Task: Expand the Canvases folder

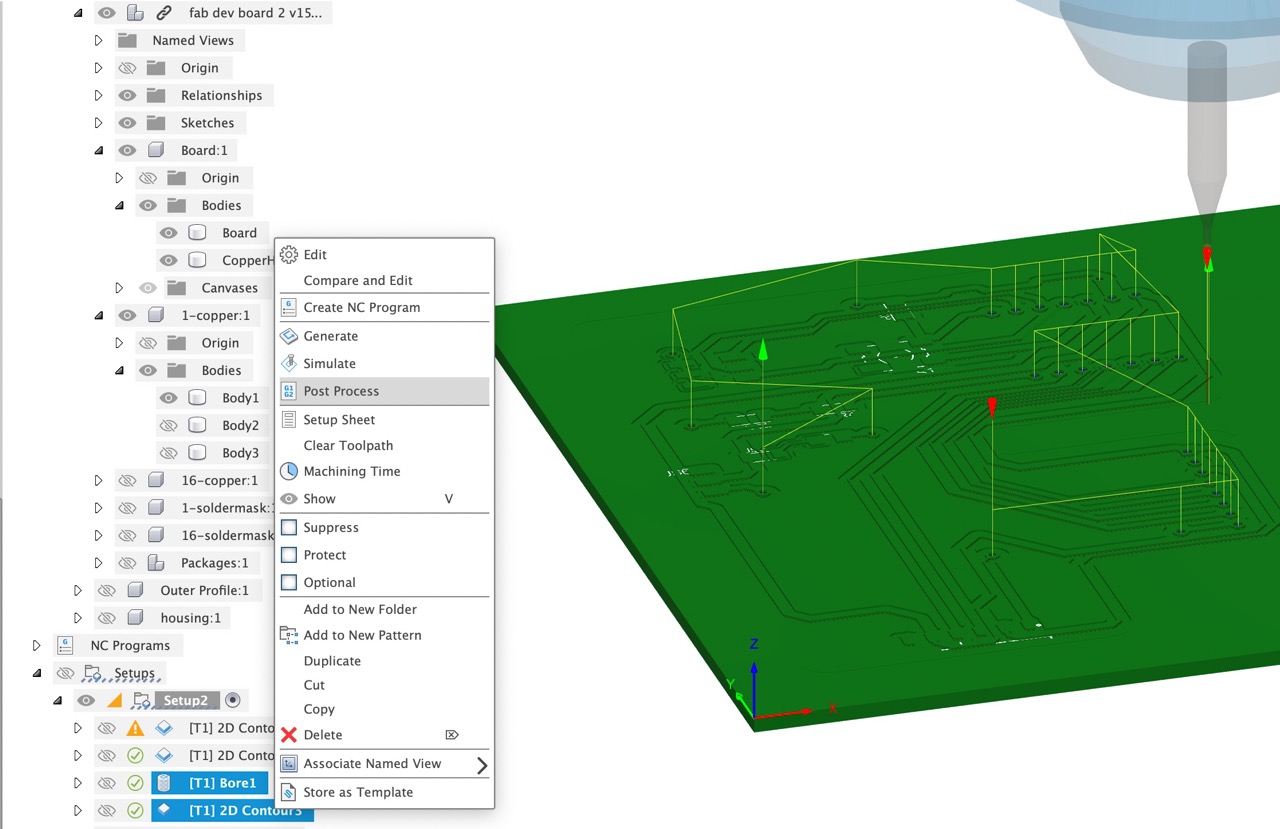Action: (119, 288)
